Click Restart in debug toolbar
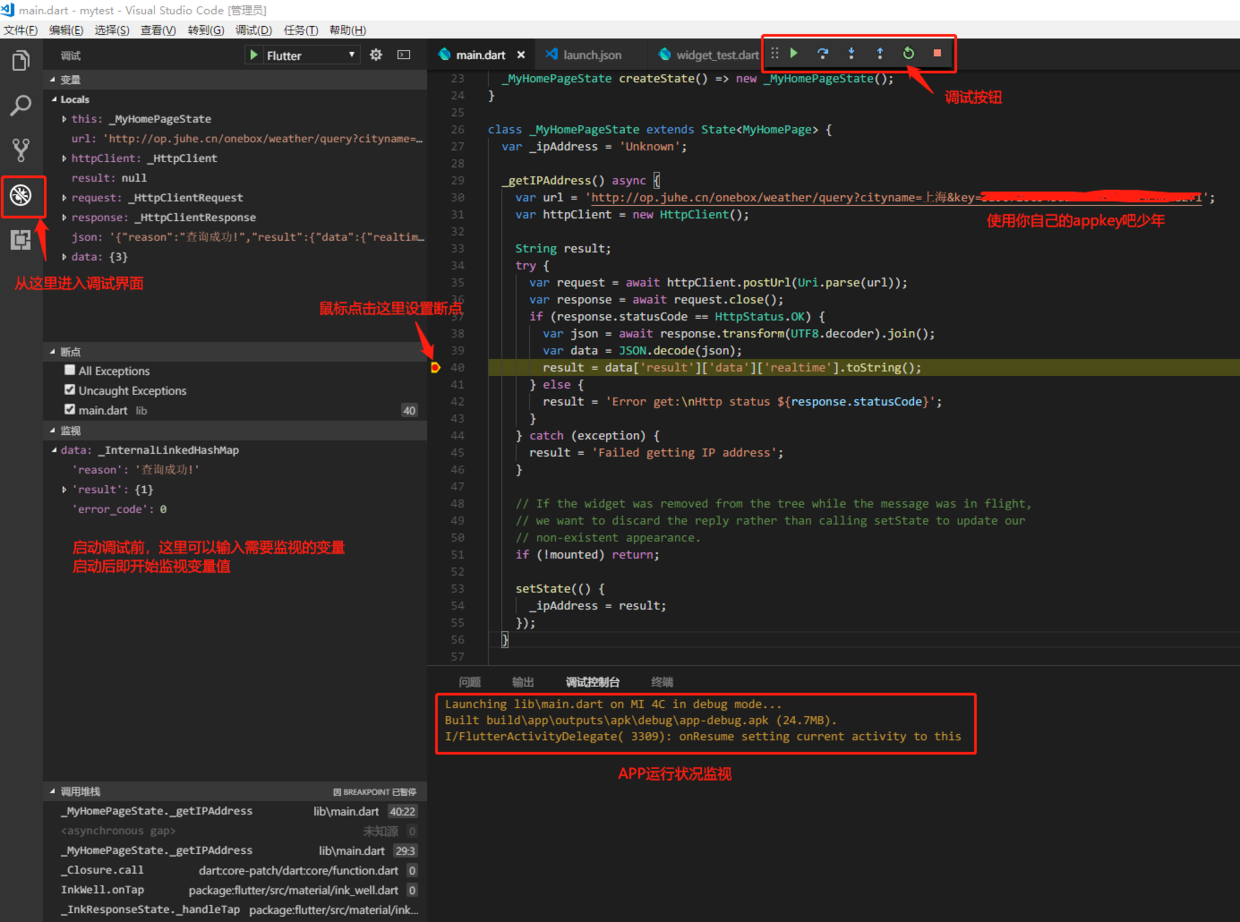Screen dimensions: 1240x922 pos(908,53)
